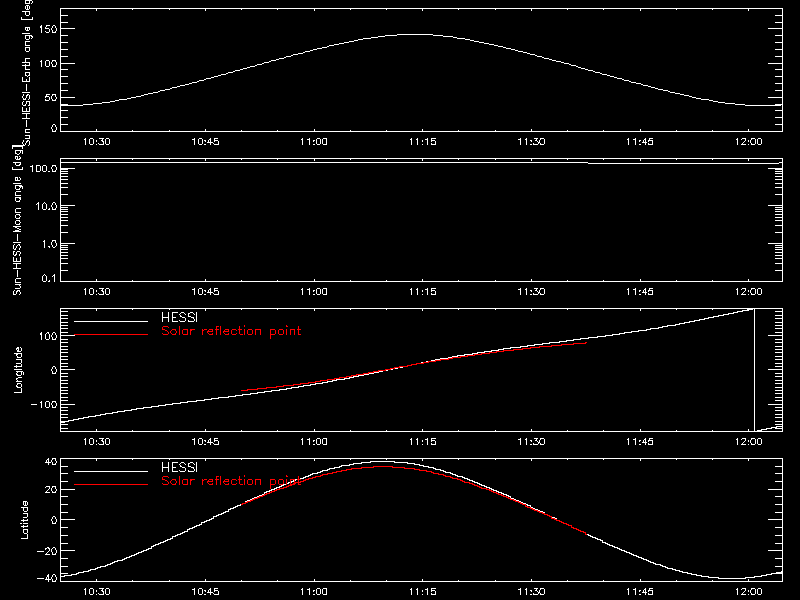Image resolution: width=800 pixels, height=600 pixels.
Task: Click the -40 tick label on Latitude axis
Action: tap(47, 578)
